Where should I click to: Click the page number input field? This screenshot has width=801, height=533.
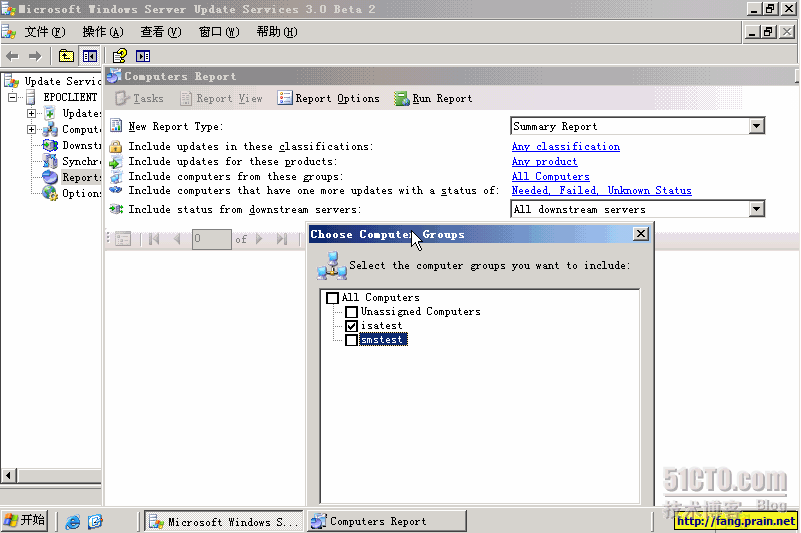tap(211, 239)
